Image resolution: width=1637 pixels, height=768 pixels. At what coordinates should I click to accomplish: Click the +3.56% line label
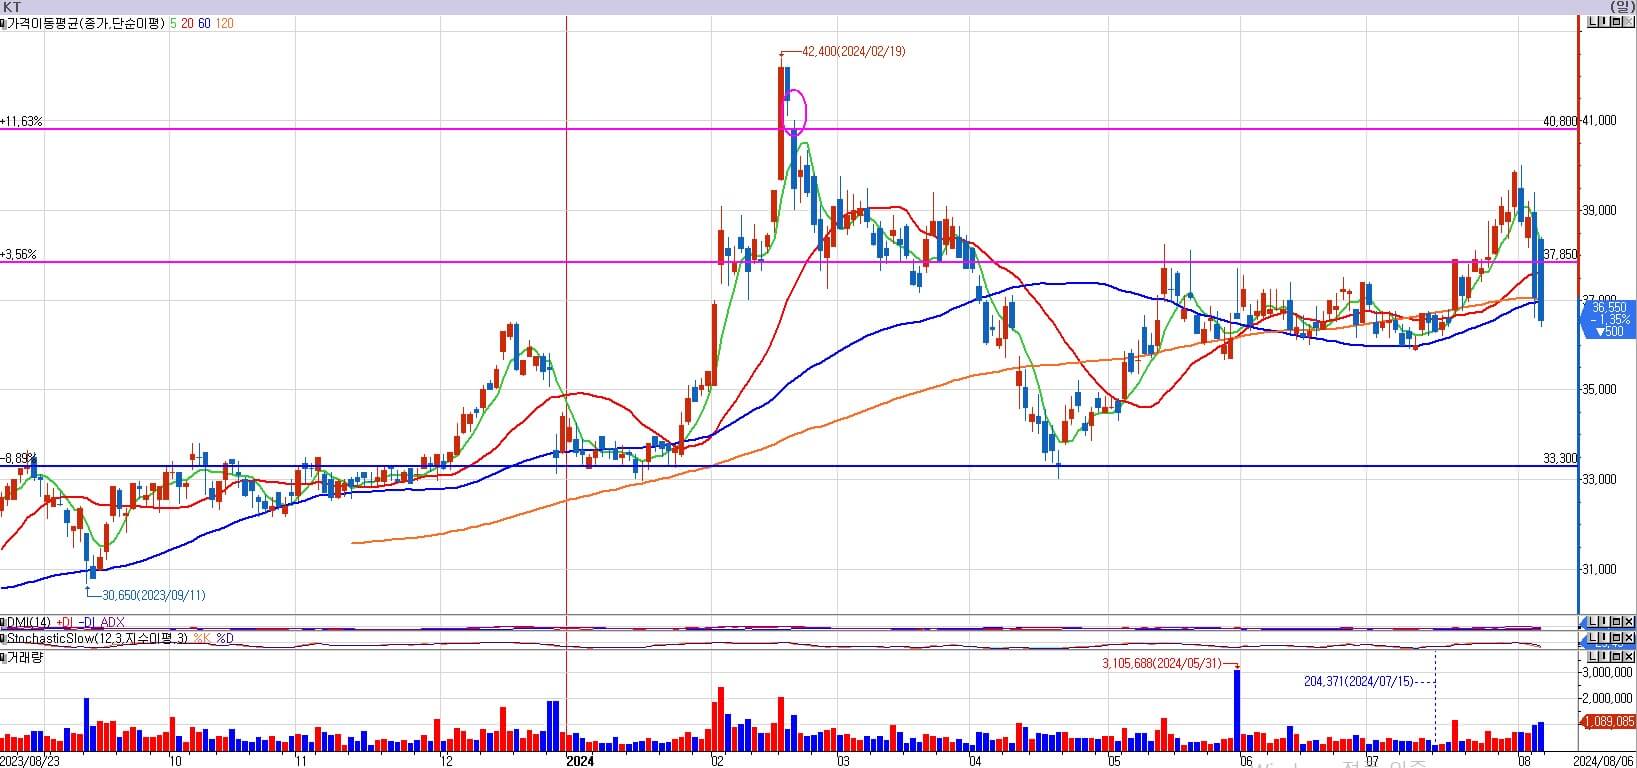click(x=18, y=254)
